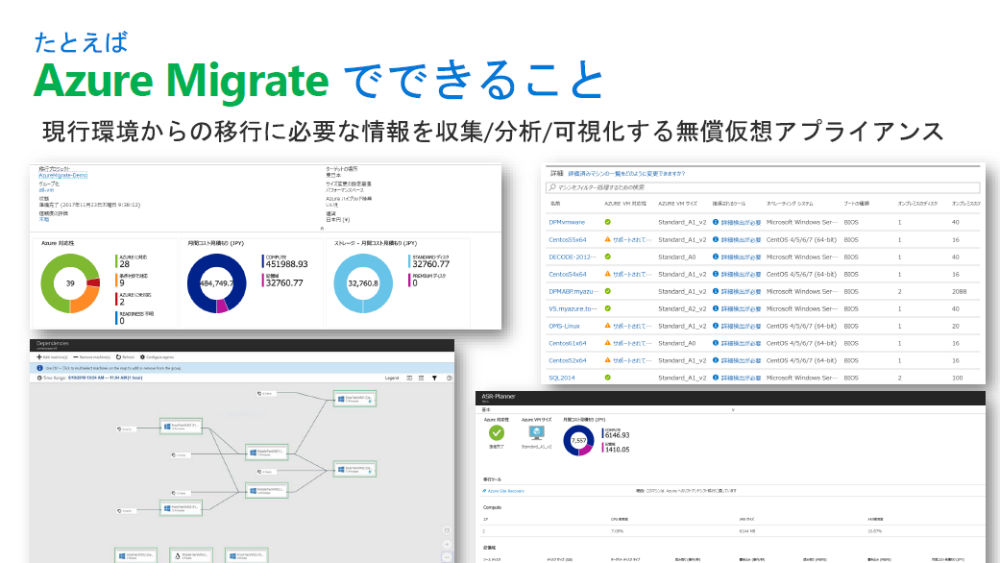
Task: Click the green readiness check in ASR-Planner
Action: 496,433
